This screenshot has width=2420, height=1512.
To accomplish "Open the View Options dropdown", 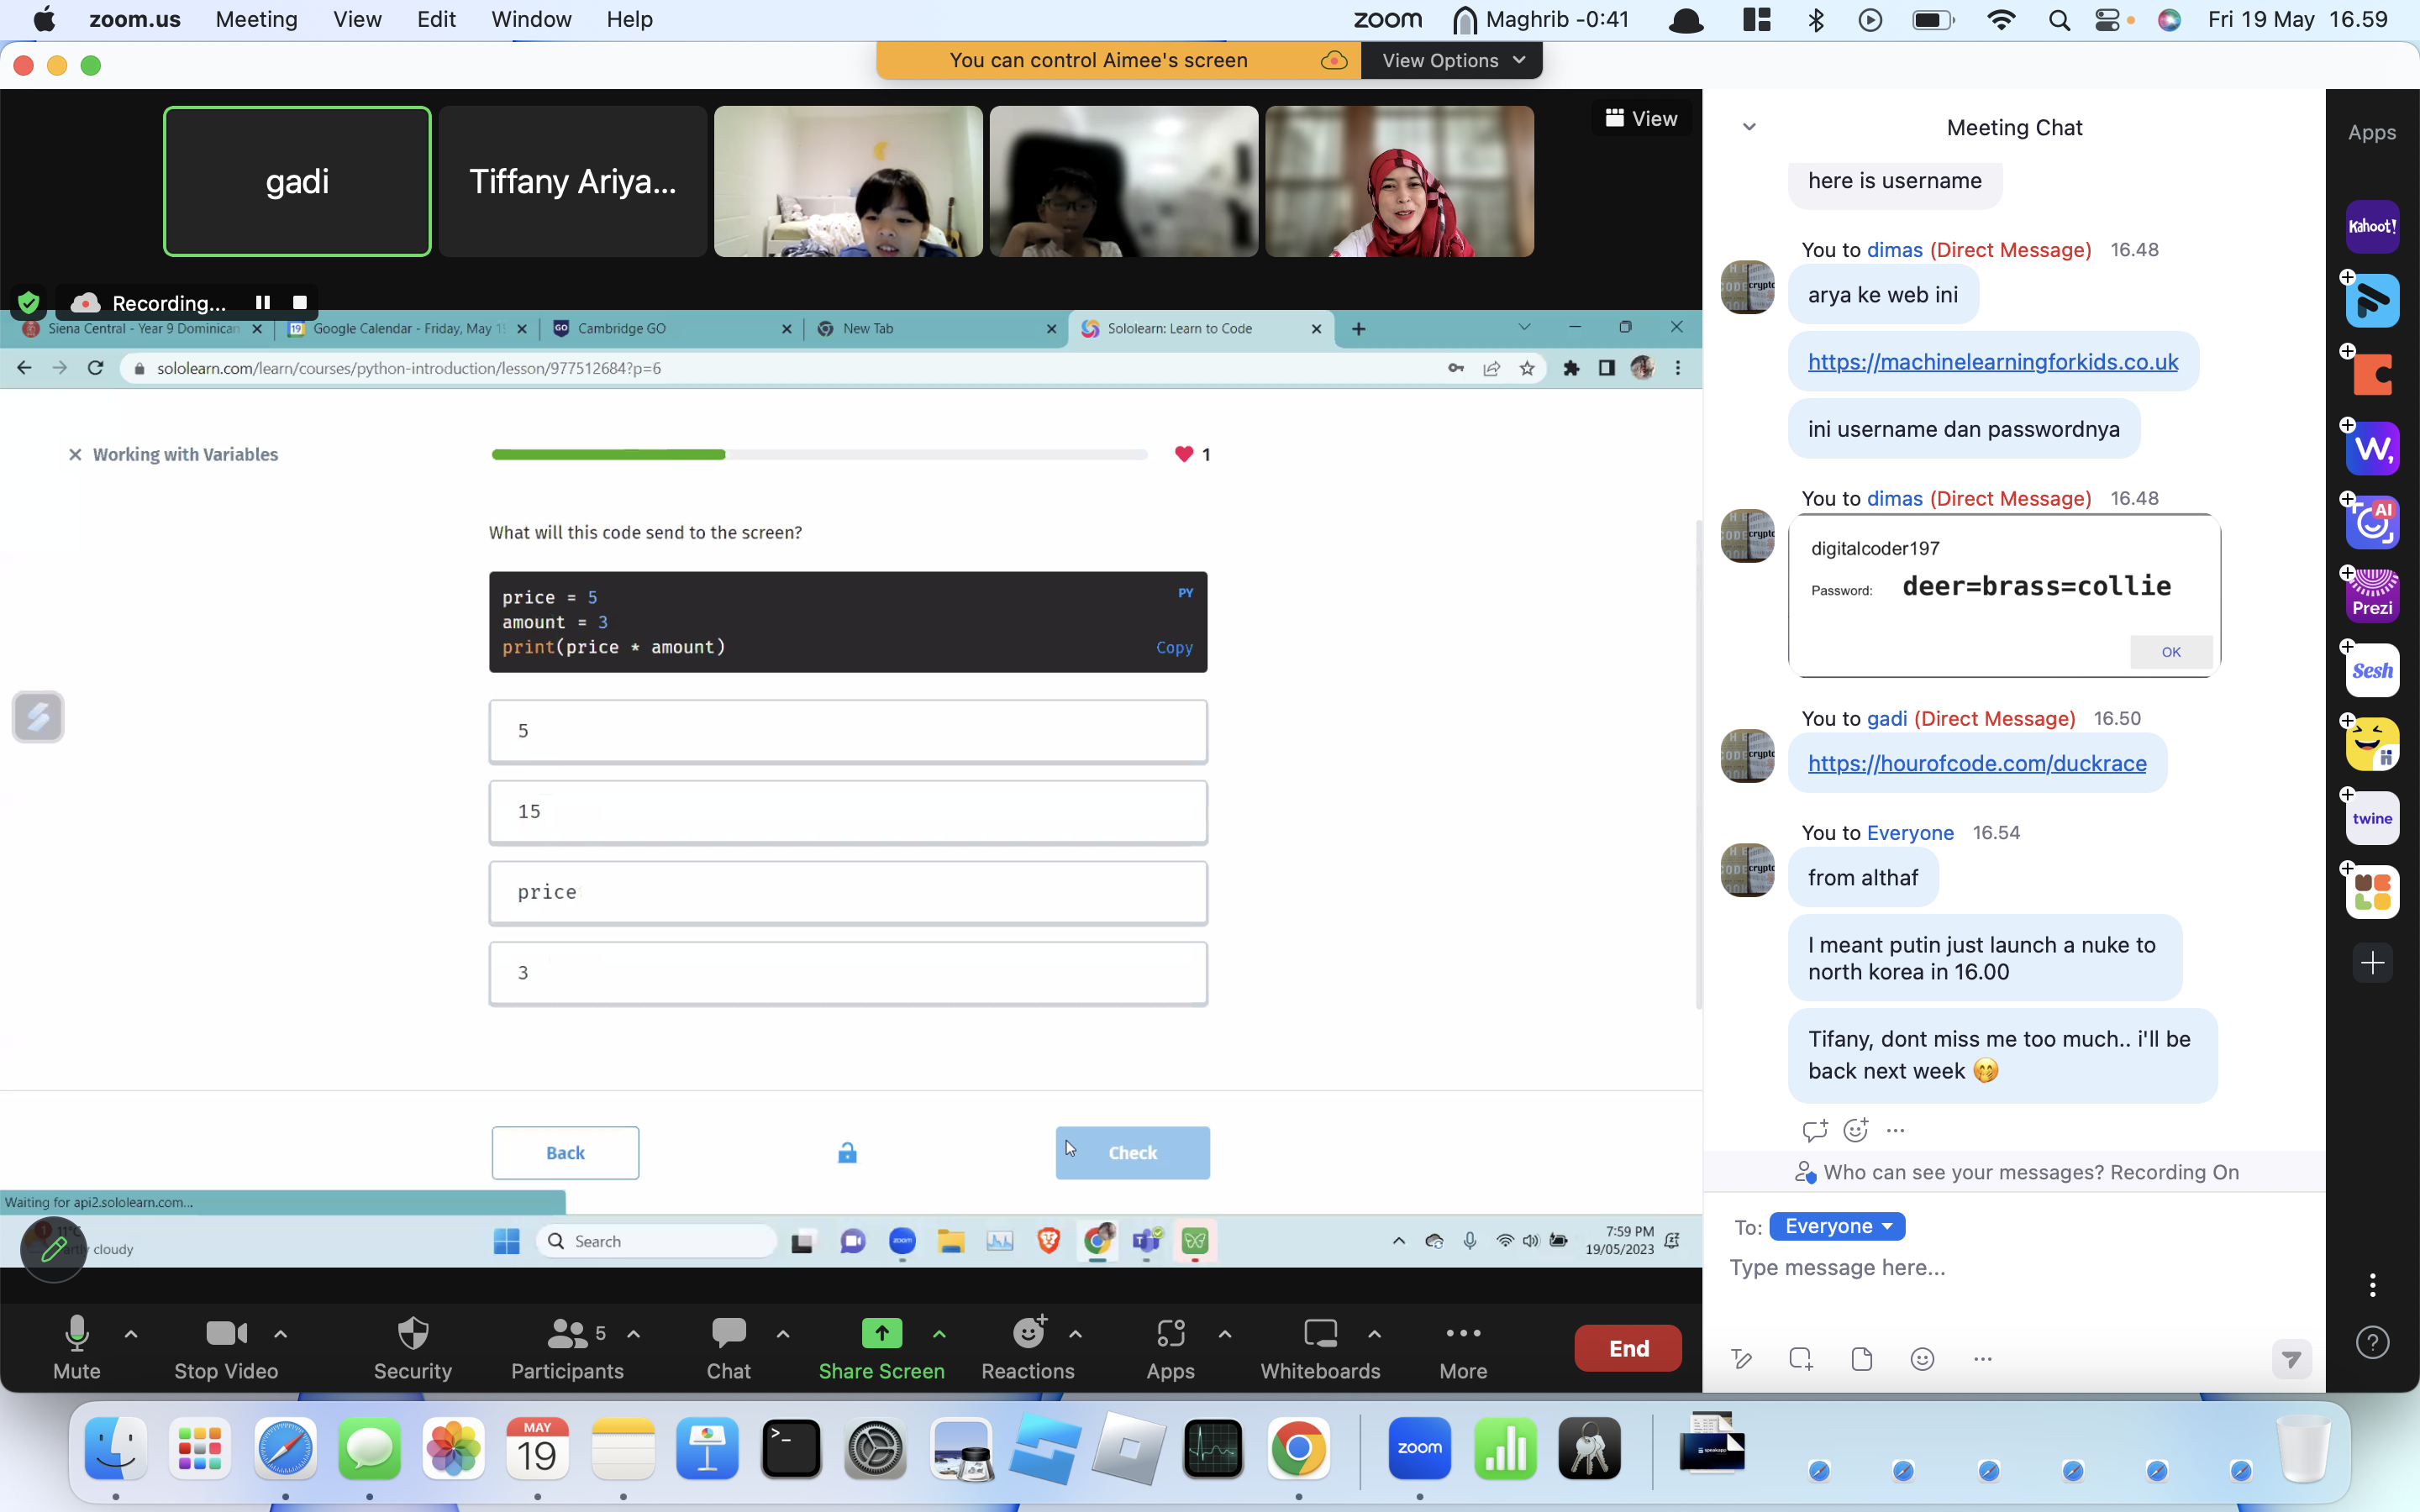I will 1451,60.
